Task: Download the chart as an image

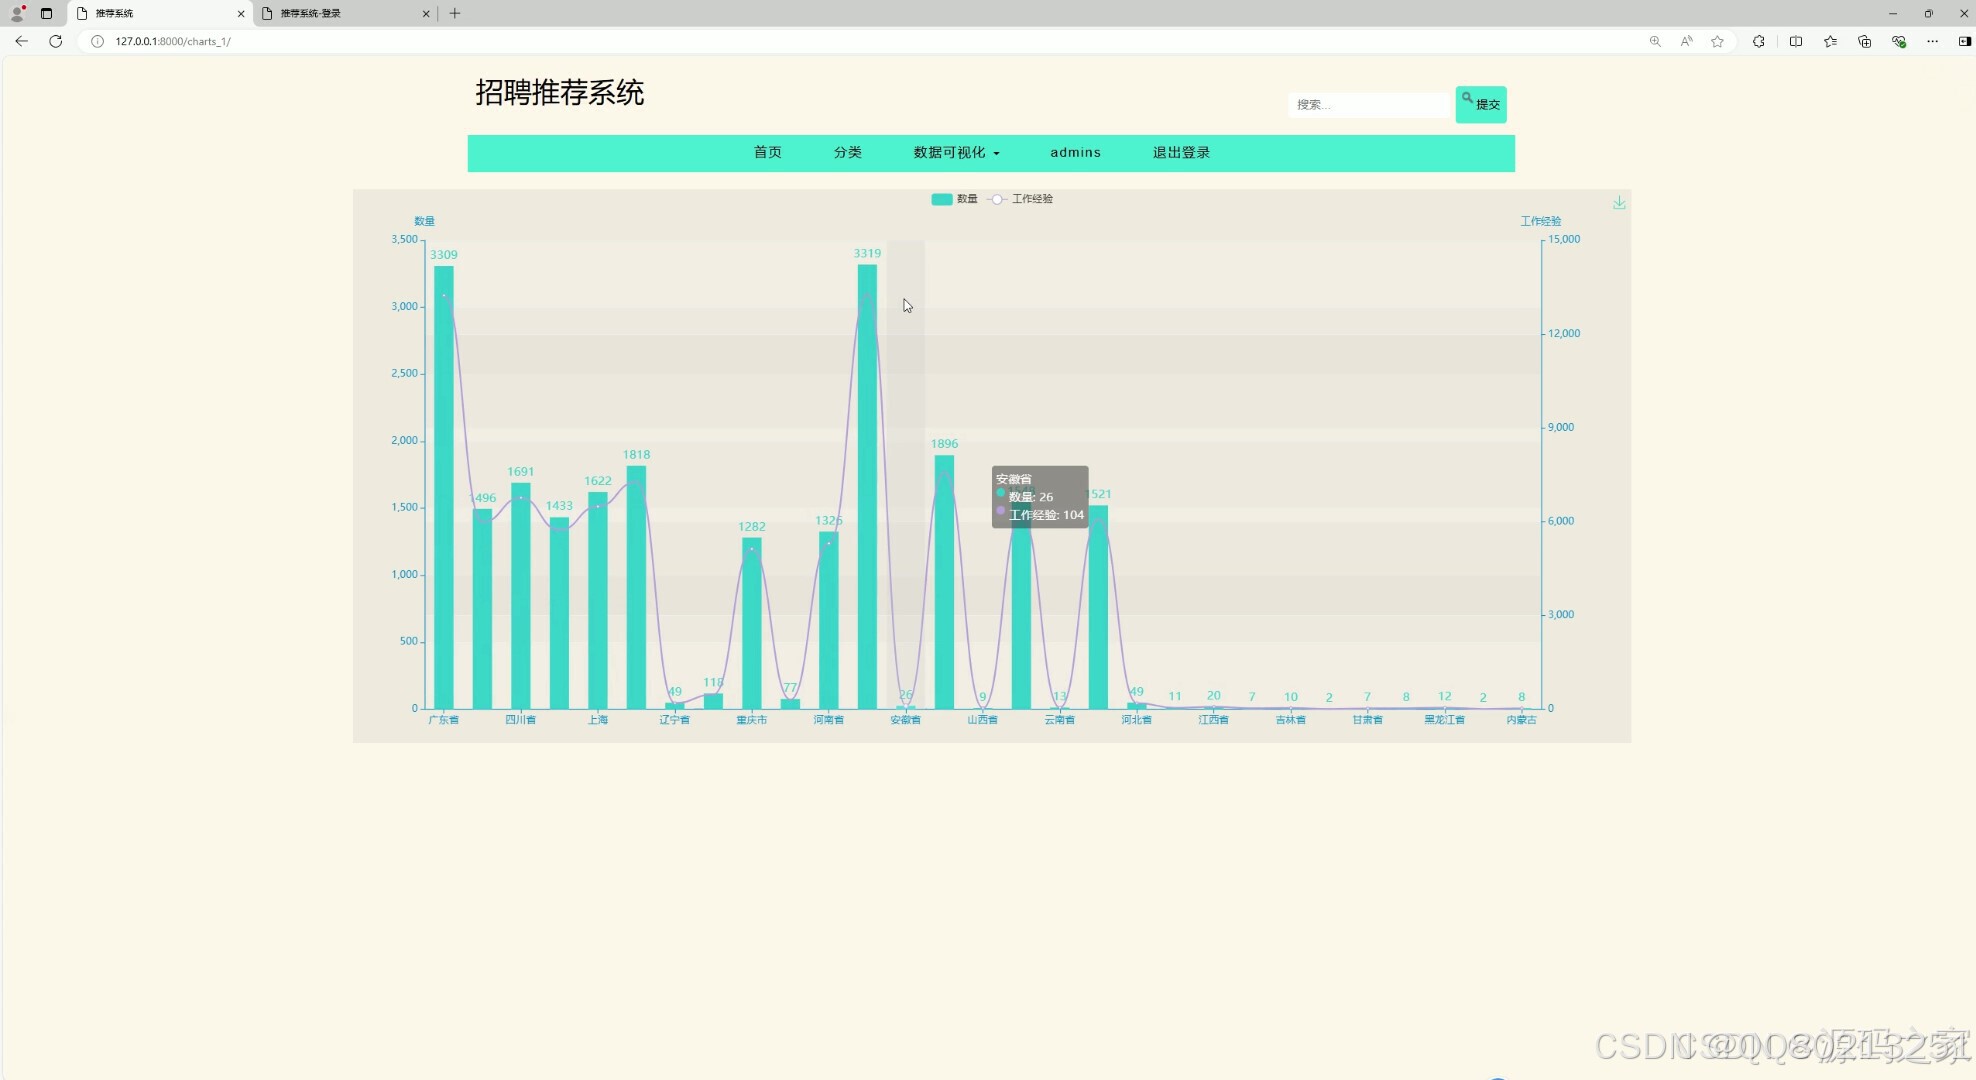Action: coord(1618,202)
